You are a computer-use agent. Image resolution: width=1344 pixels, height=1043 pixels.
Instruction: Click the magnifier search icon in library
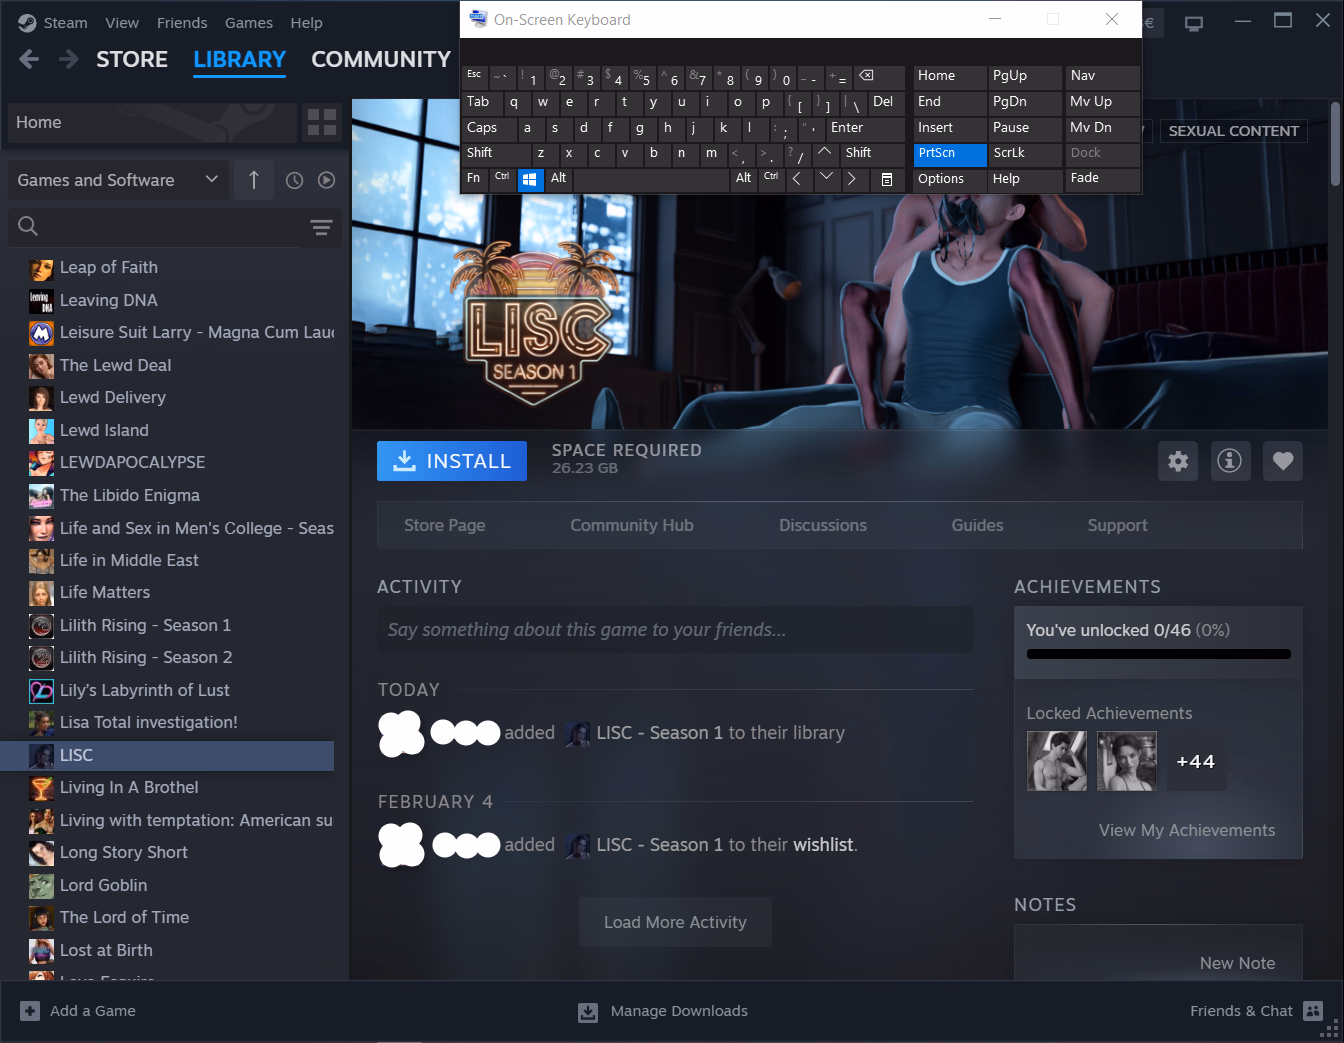28,227
